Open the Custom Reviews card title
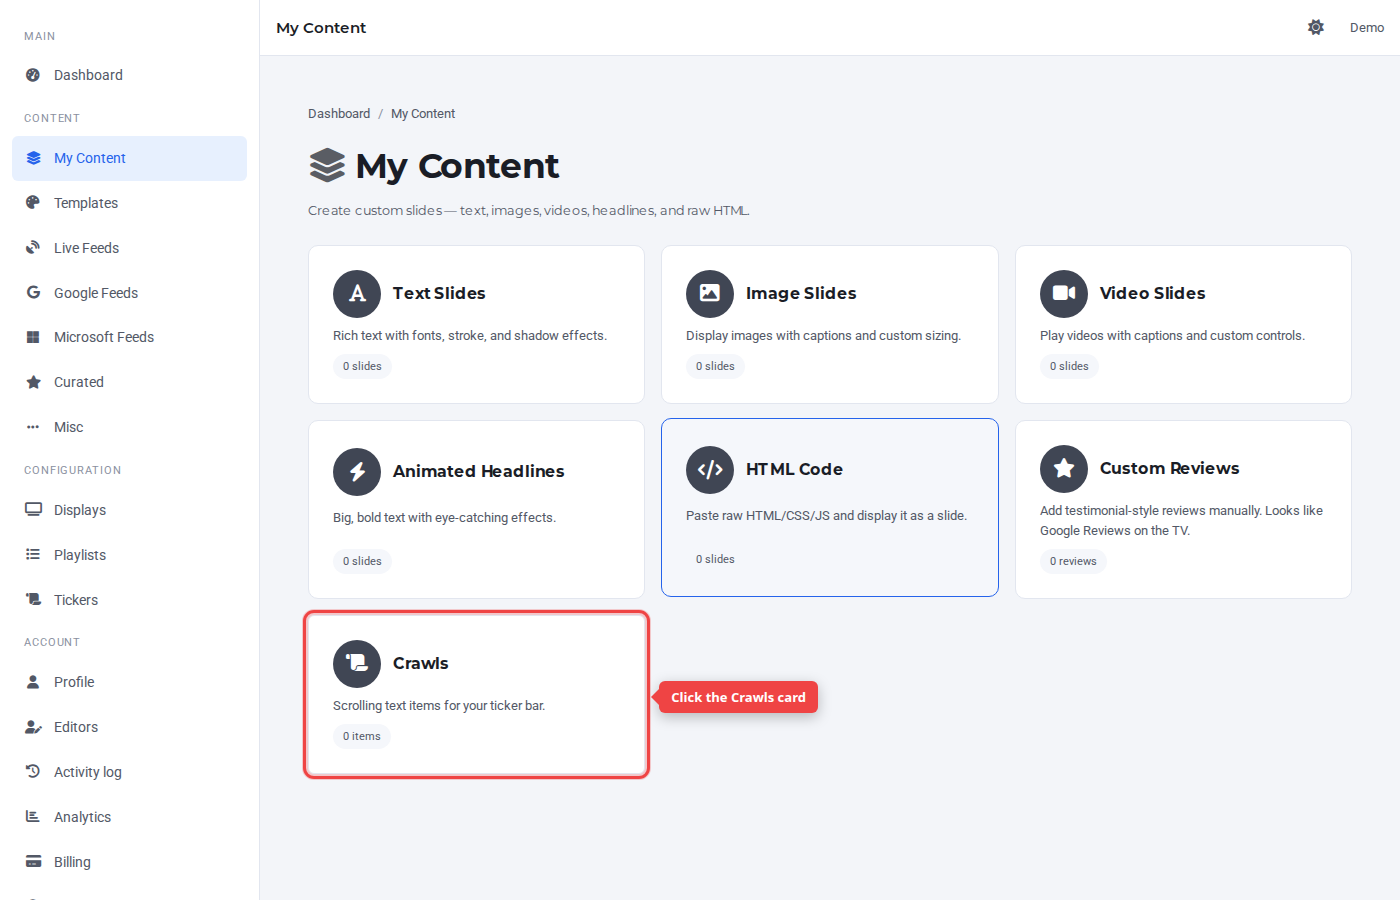This screenshot has height=900, width=1400. [x=1169, y=468]
